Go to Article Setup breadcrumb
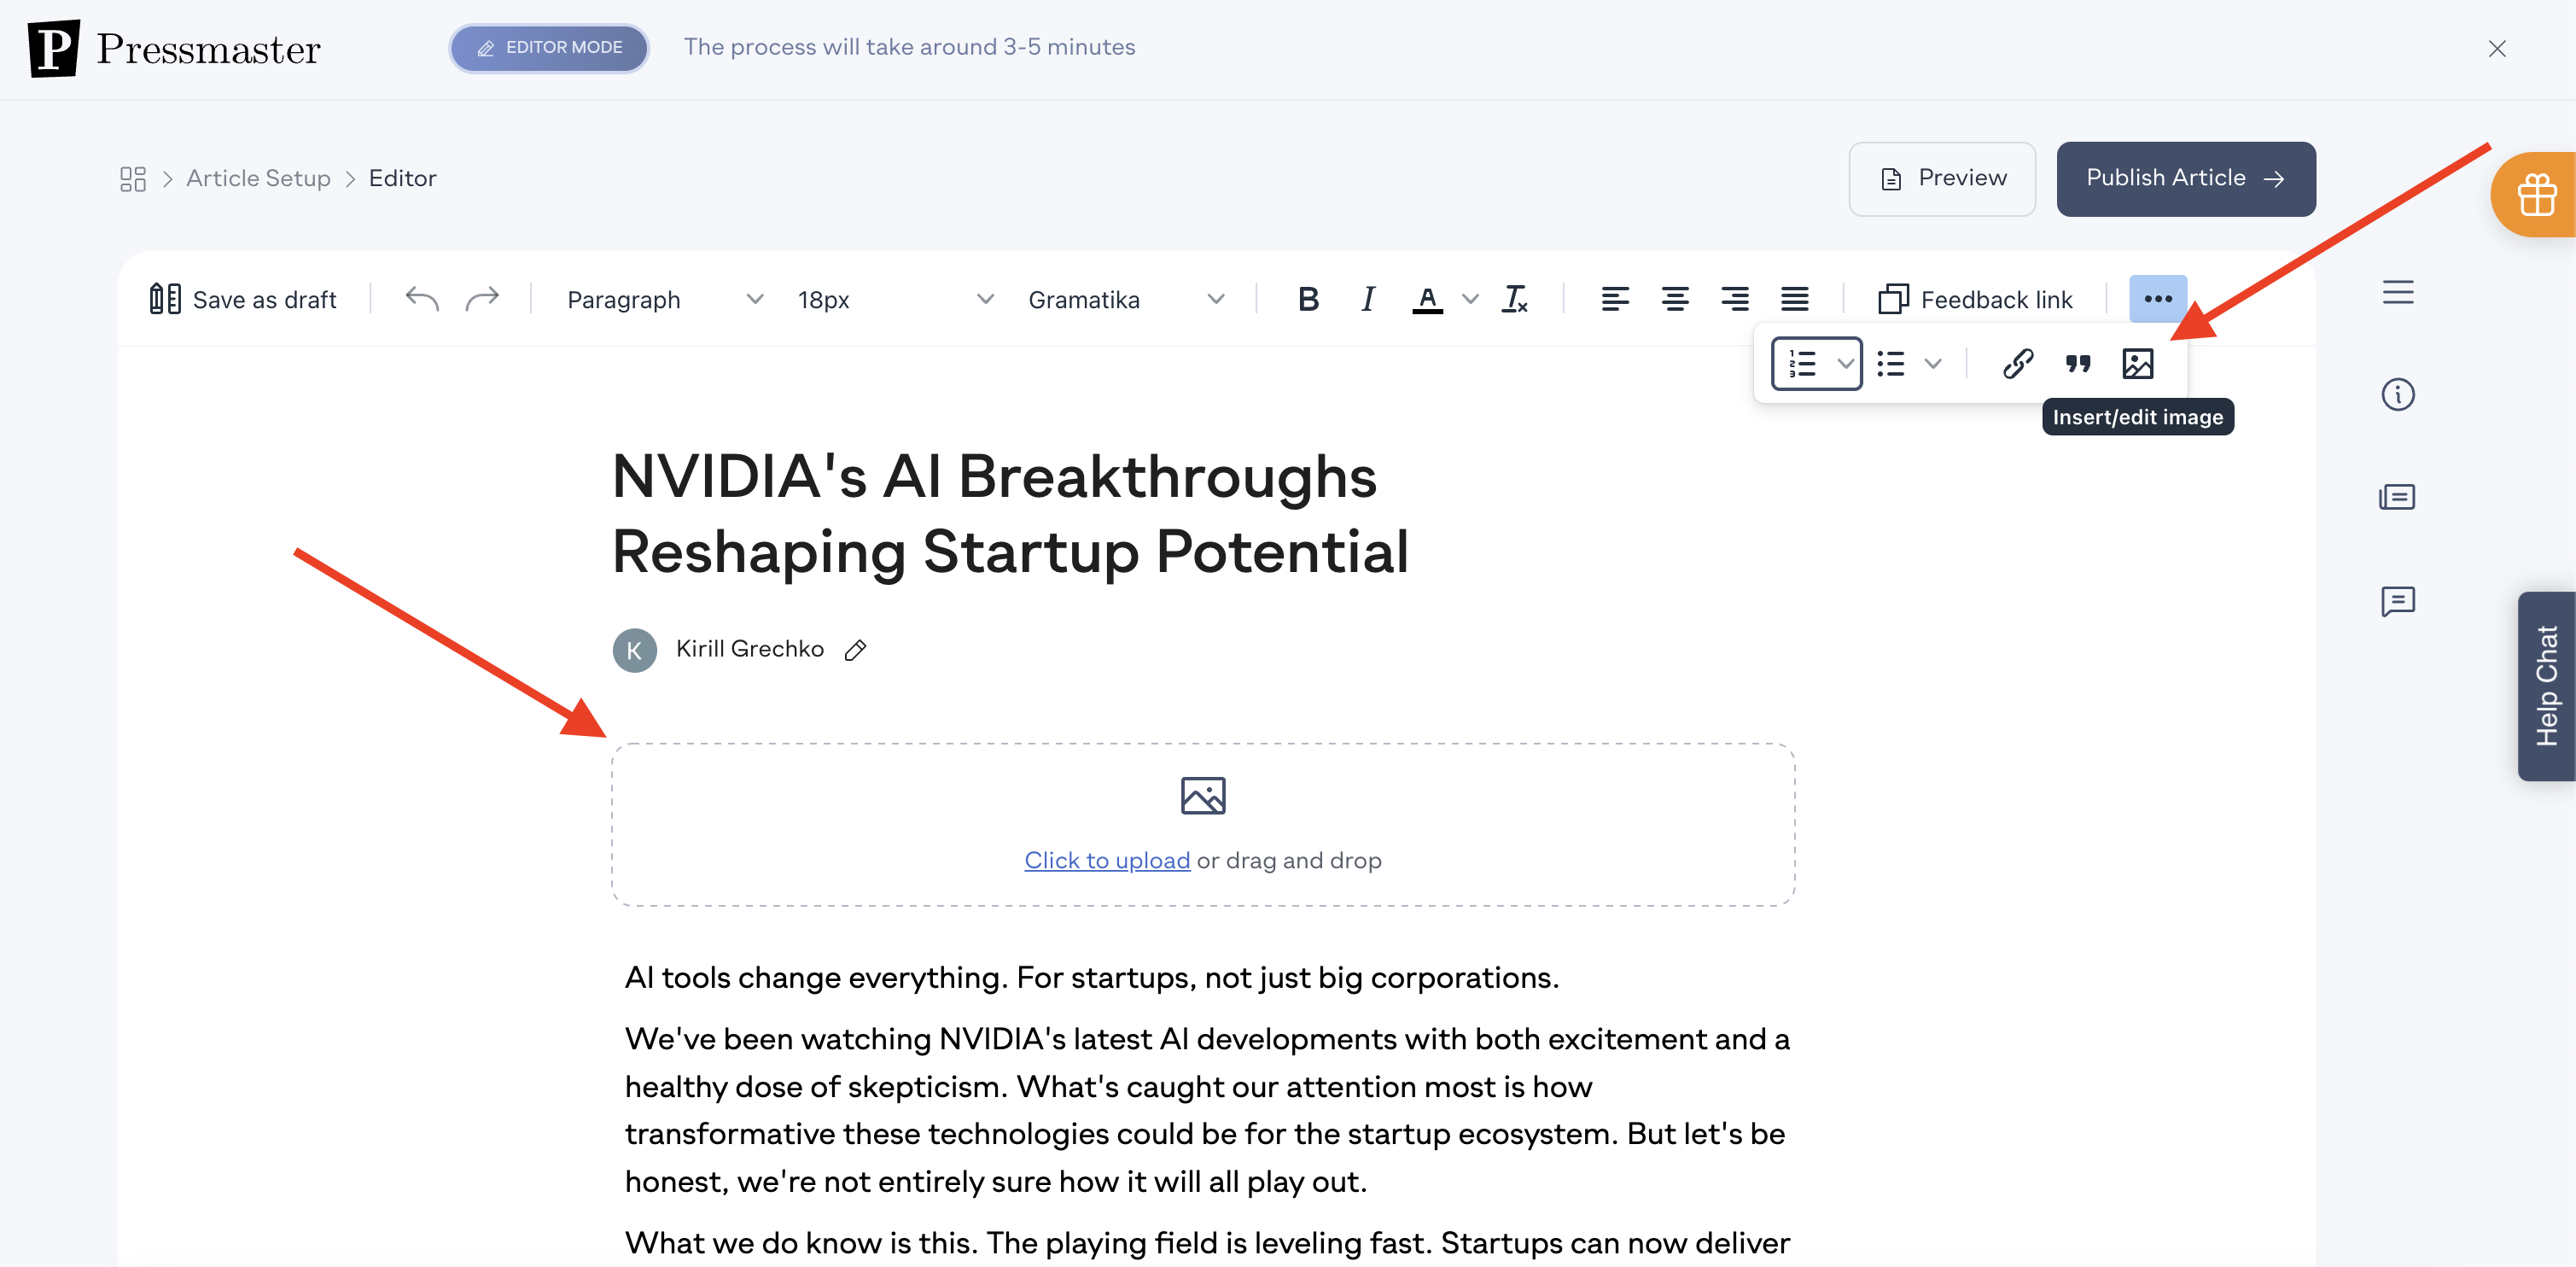This screenshot has height=1267, width=2576. point(258,178)
